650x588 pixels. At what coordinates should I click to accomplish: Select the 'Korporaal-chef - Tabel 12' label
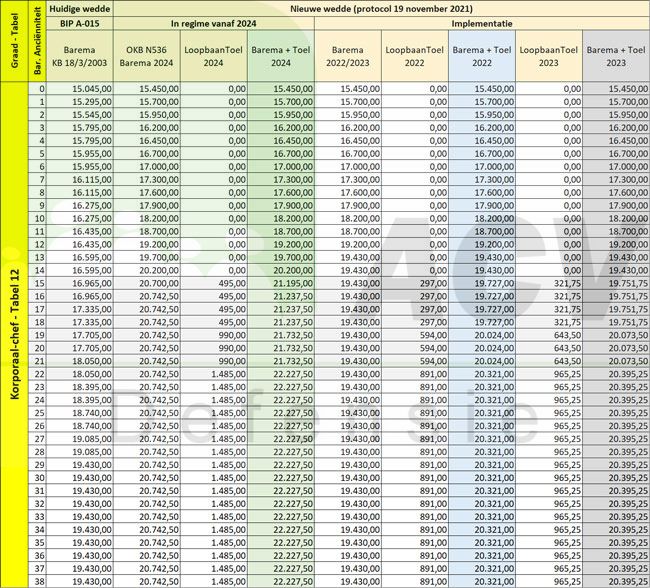(15, 335)
